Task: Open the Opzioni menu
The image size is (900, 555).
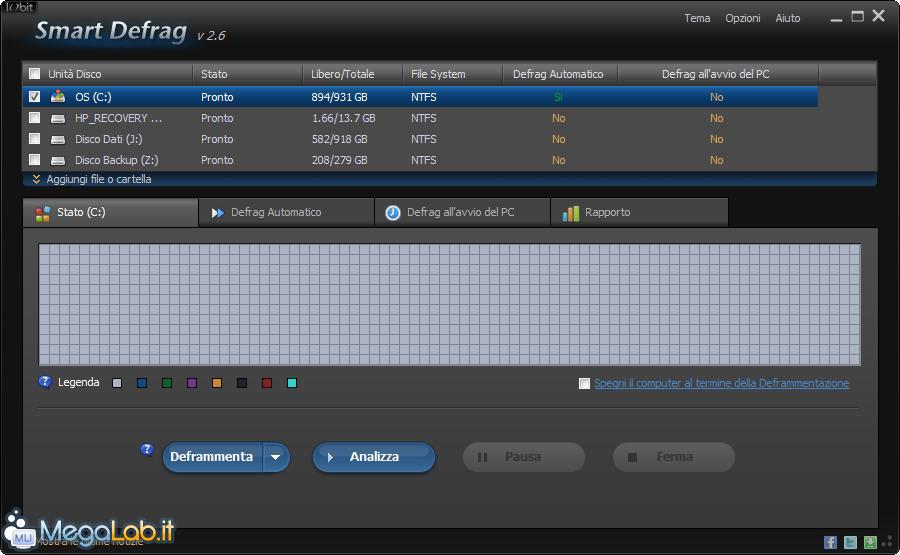Action: click(x=743, y=18)
